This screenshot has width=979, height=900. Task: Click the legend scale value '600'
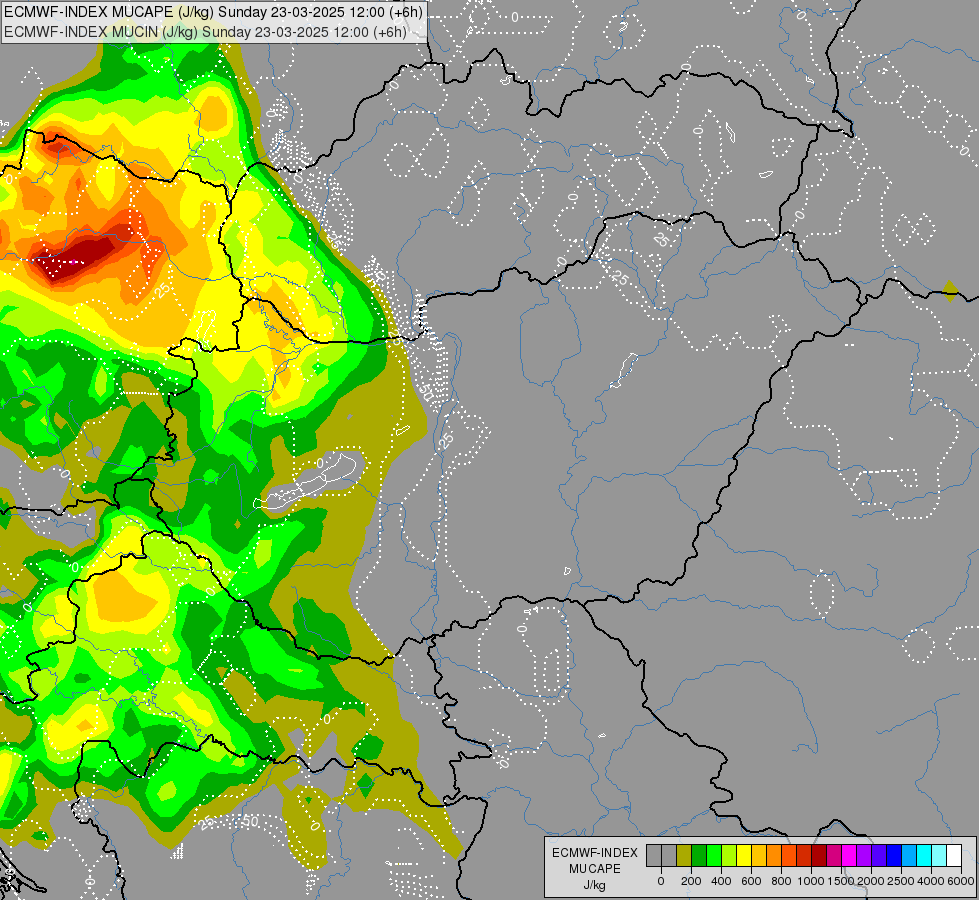[x=751, y=881]
